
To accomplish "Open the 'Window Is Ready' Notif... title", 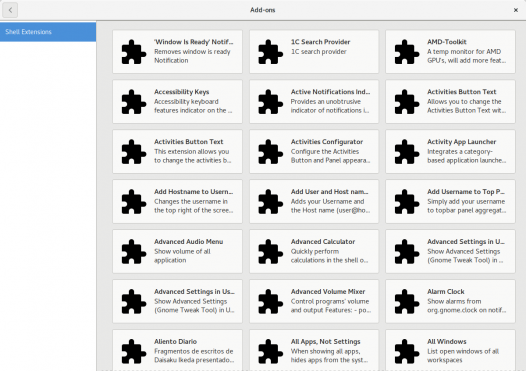I will tap(194, 42).
